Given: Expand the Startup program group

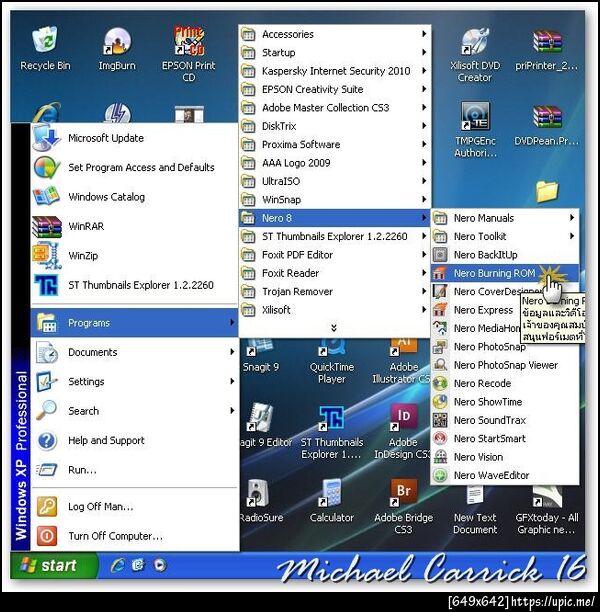Looking at the screenshot, I should coord(335,52).
